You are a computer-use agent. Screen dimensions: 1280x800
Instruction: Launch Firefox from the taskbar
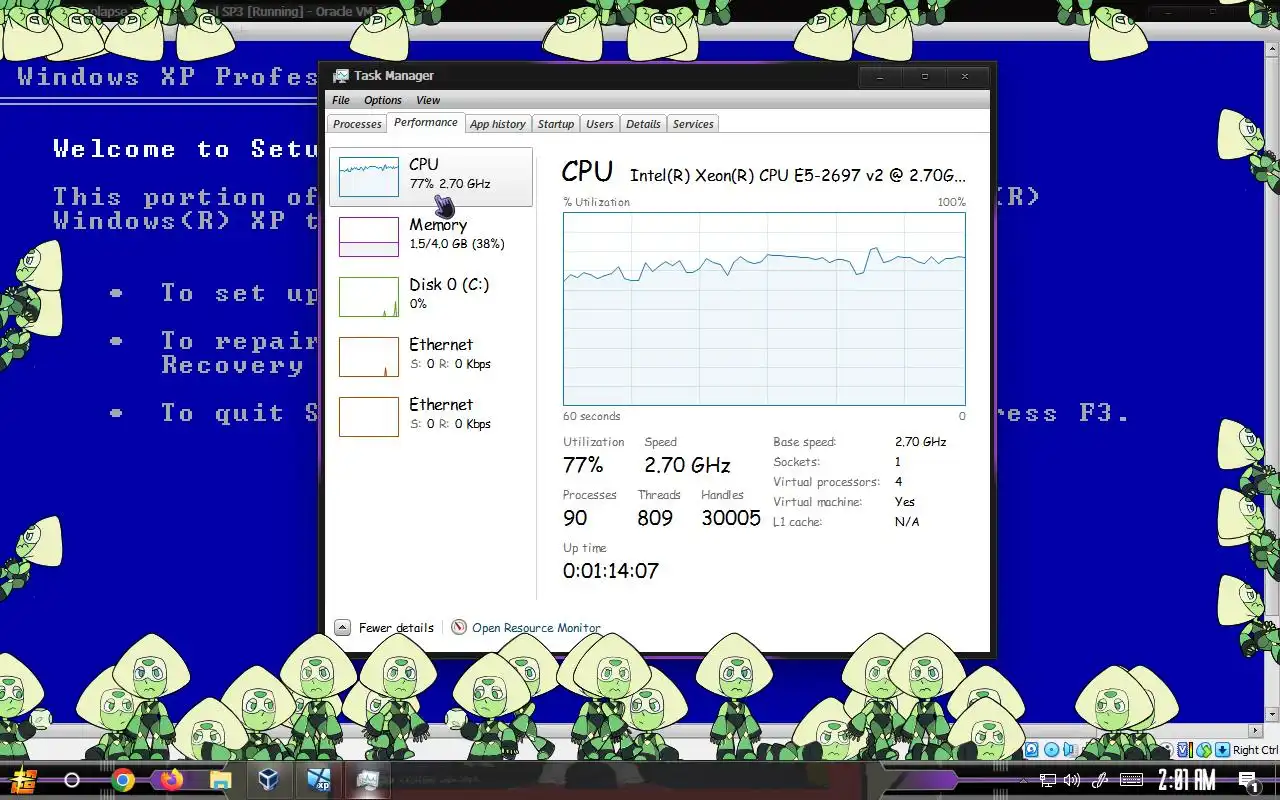(x=171, y=779)
